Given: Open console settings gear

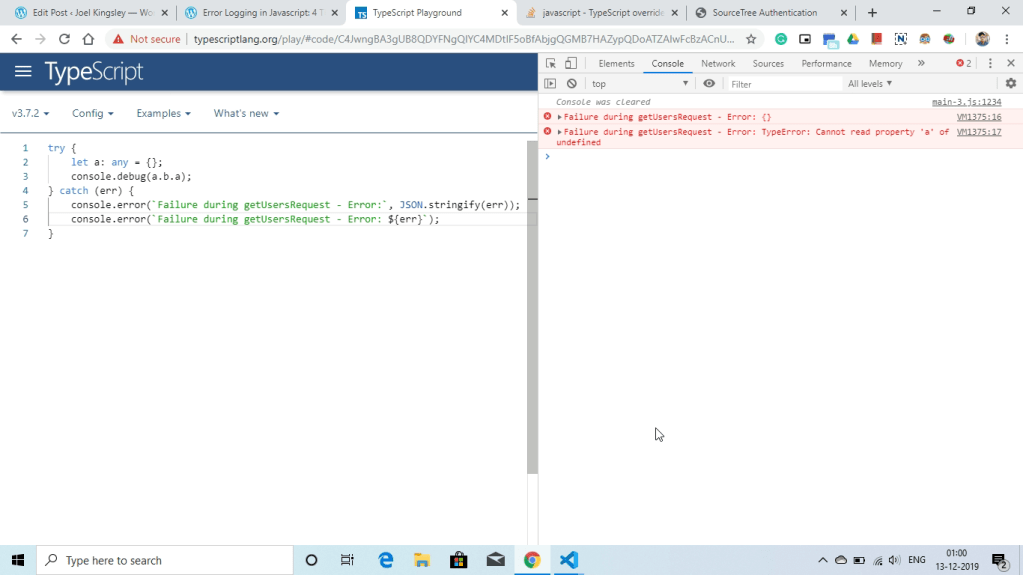Looking at the screenshot, I should (x=1010, y=84).
